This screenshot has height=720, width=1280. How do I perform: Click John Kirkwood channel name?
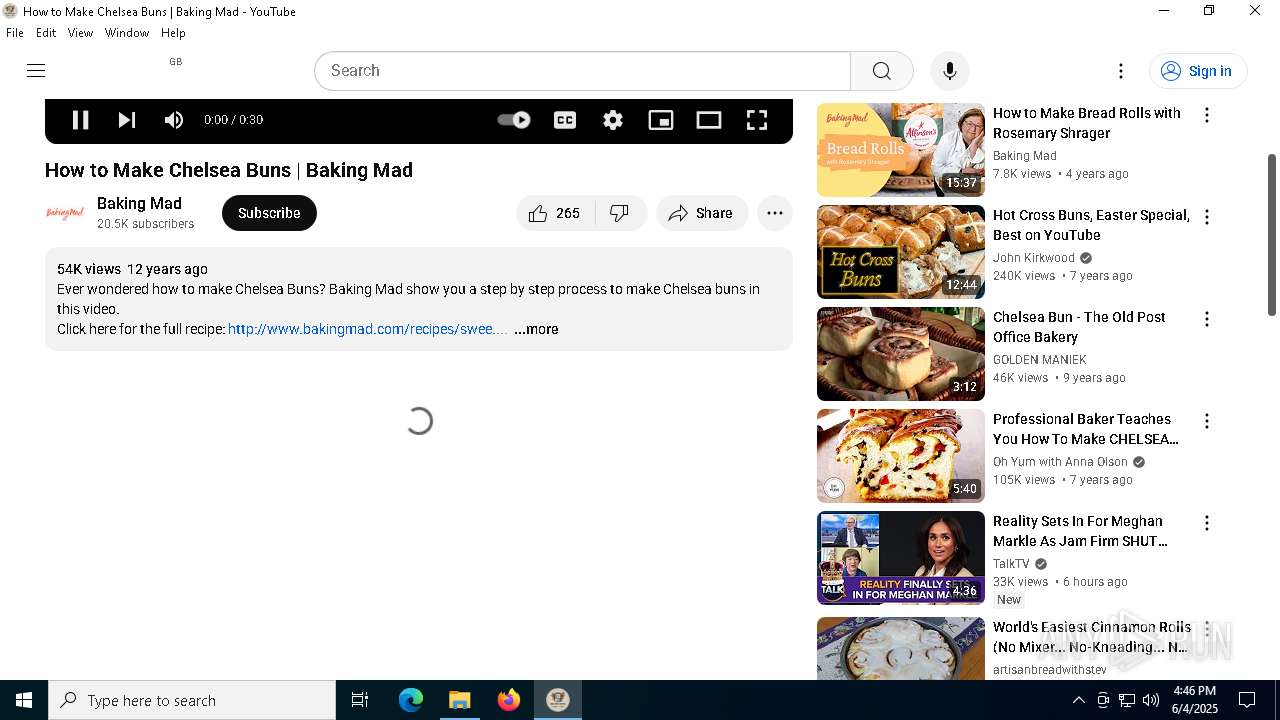[x=1034, y=258]
